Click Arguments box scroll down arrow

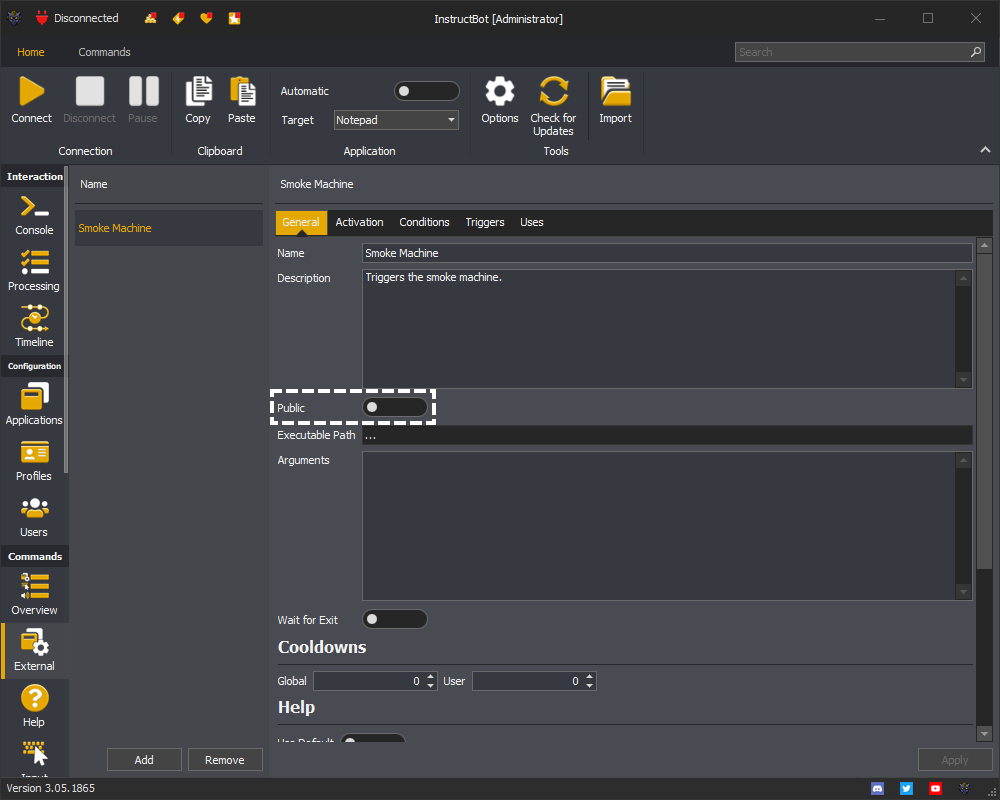click(964, 592)
